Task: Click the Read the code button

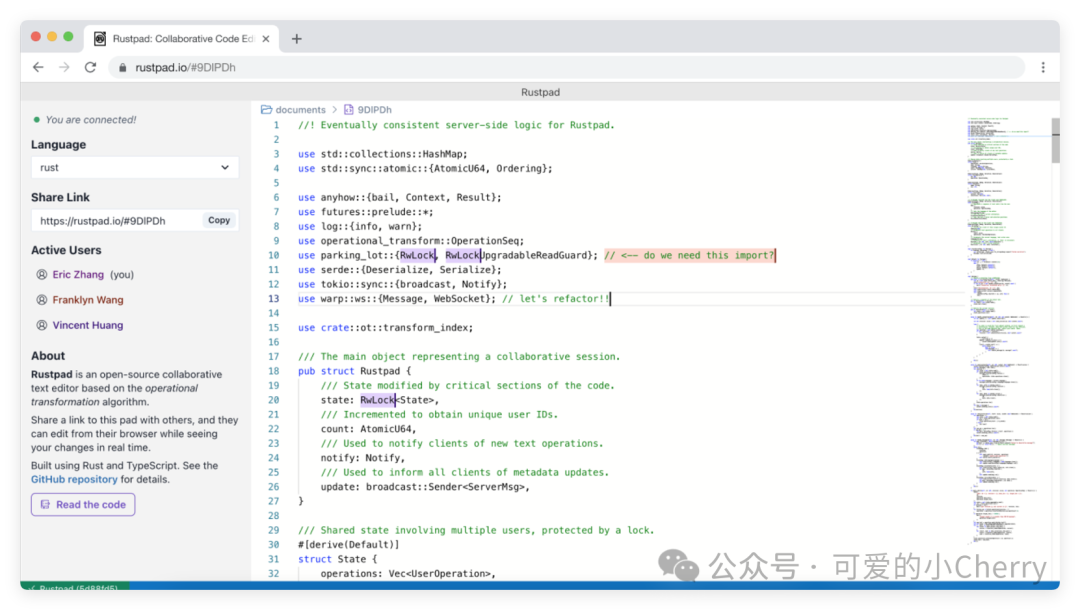Action: pyautogui.click(x=83, y=505)
